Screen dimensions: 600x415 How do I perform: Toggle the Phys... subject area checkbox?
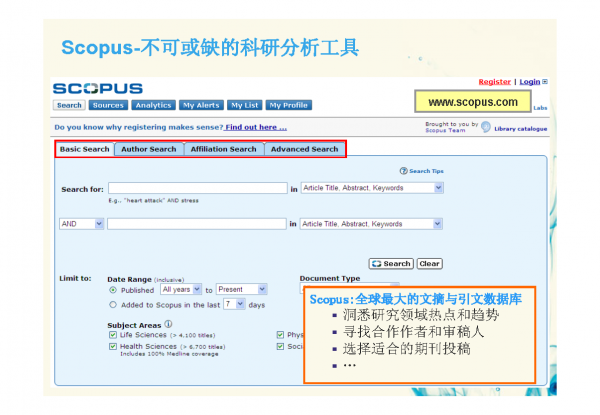(x=280, y=335)
